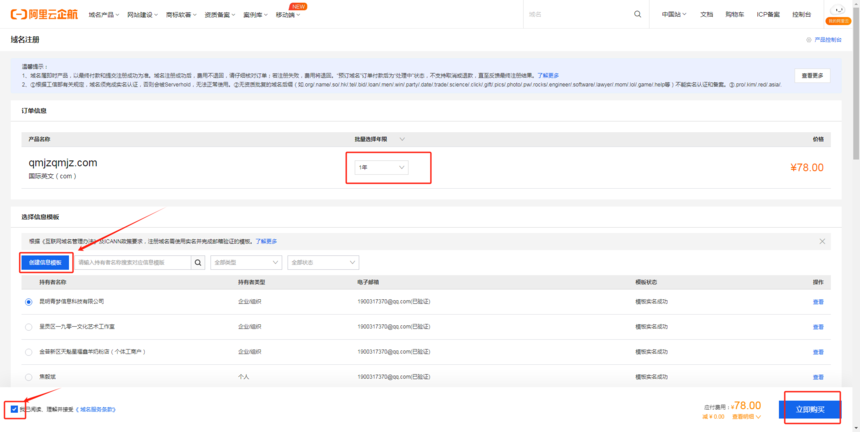Select the 呈贡区一九零一文化艺术工作室 radio button

coord(27,326)
